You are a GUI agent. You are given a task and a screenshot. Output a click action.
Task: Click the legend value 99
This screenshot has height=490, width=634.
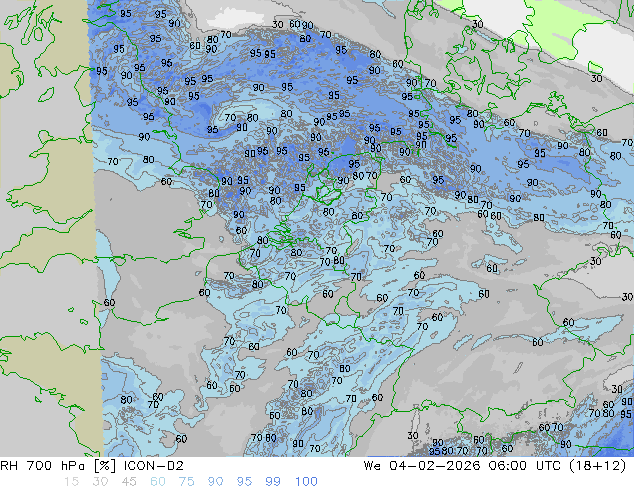tap(273, 482)
